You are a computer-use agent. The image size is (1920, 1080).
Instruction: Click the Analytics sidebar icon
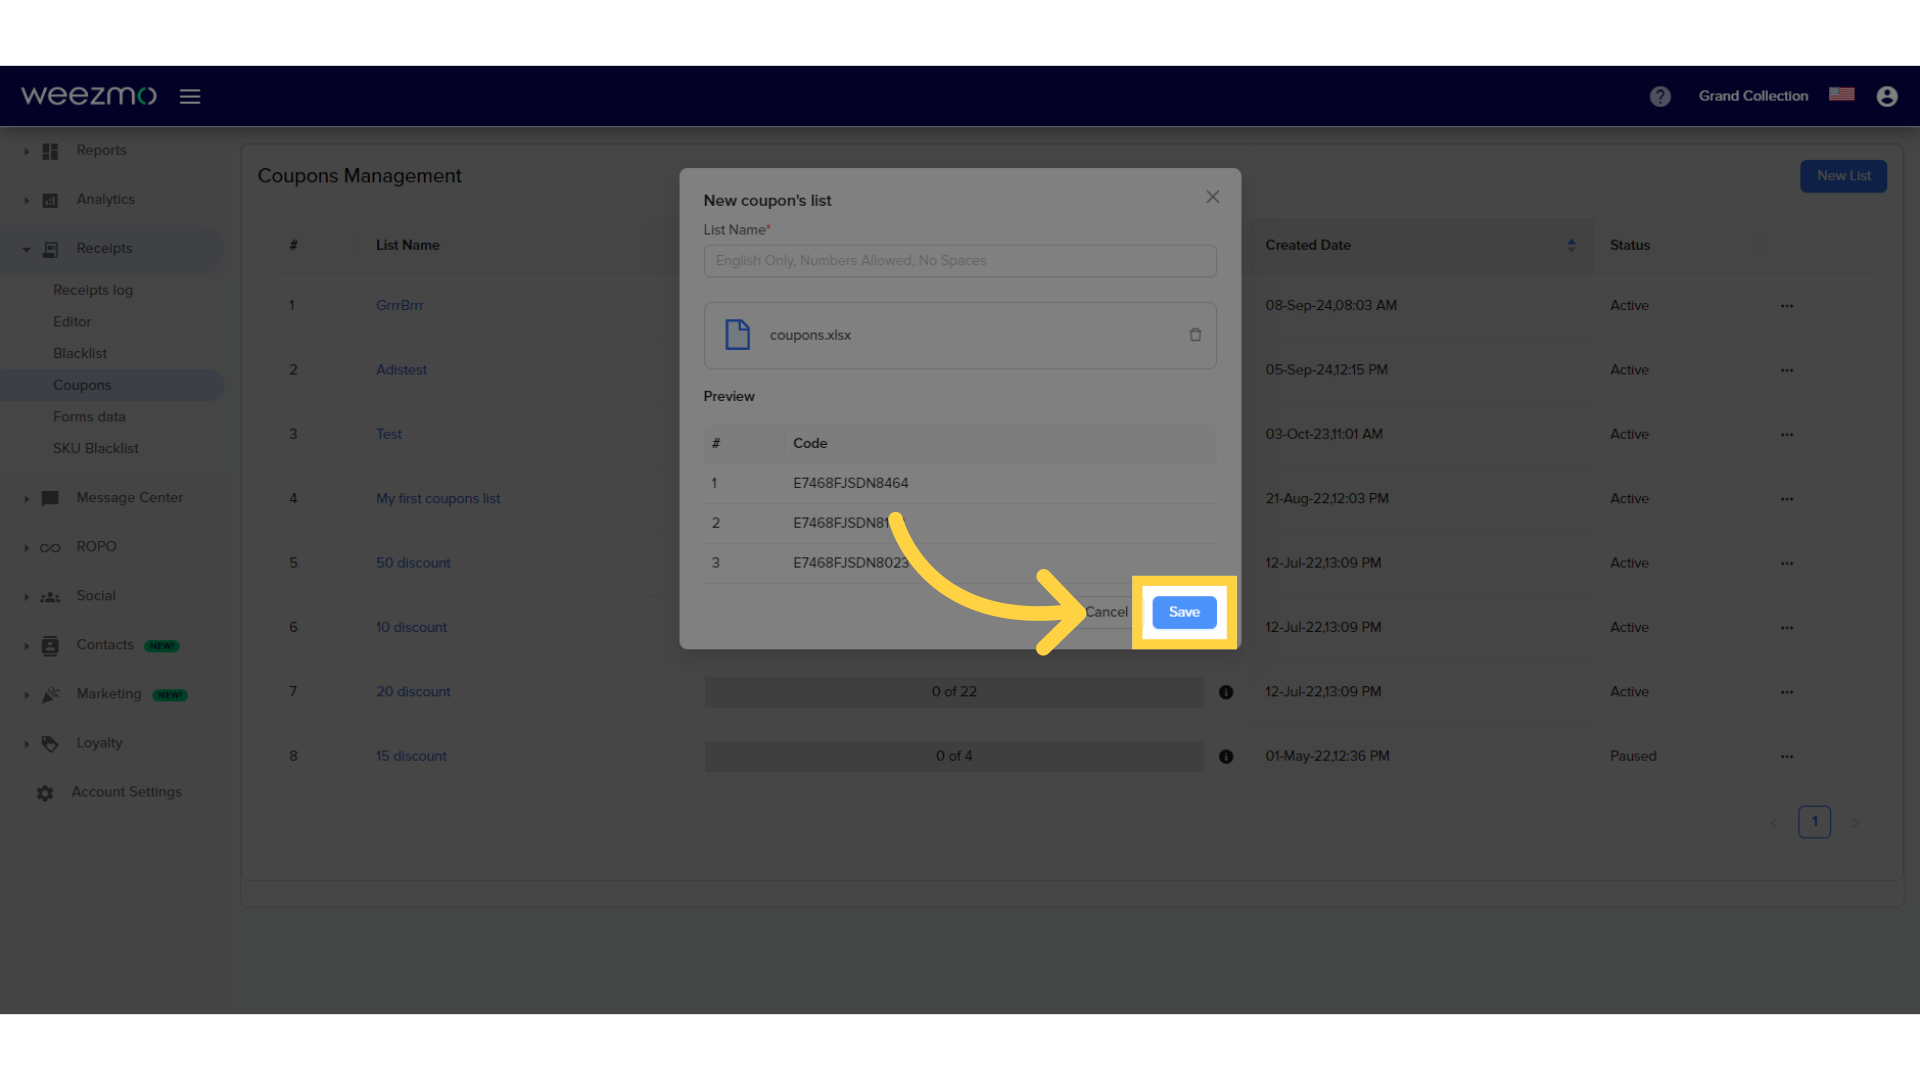point(50,200)
